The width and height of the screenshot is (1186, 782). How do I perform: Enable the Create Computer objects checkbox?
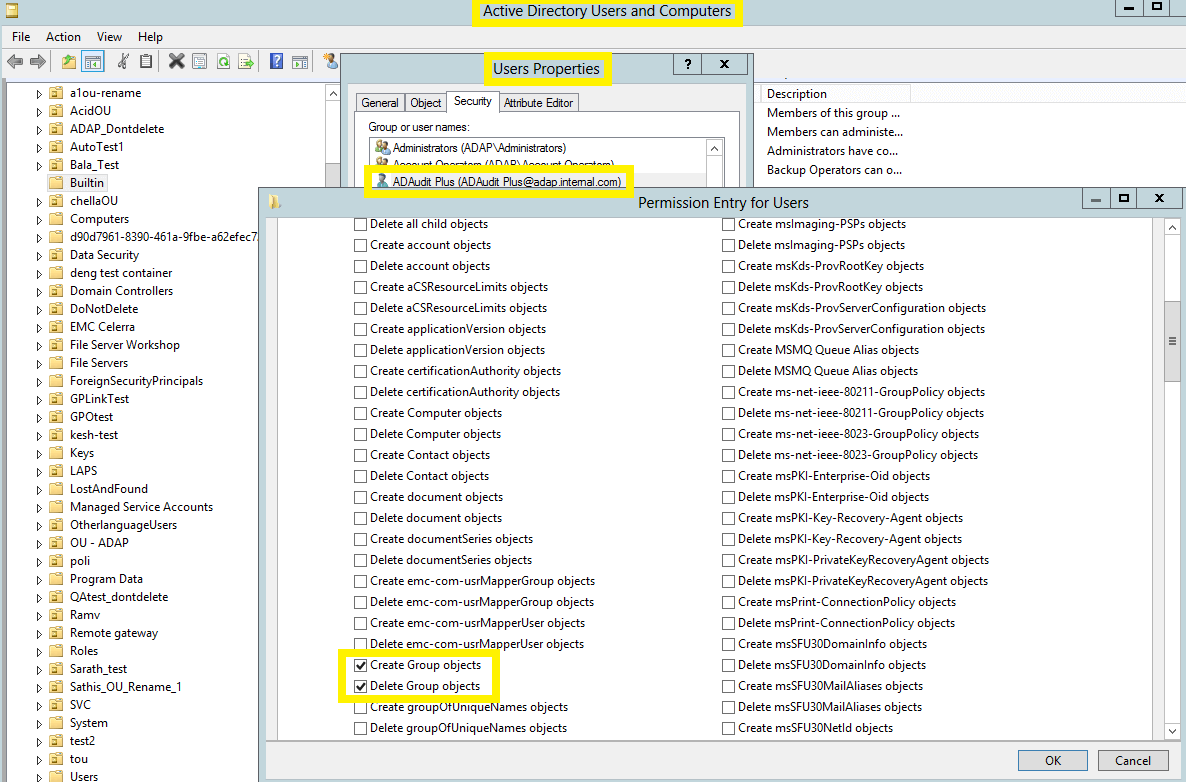(x=360, y=413)
